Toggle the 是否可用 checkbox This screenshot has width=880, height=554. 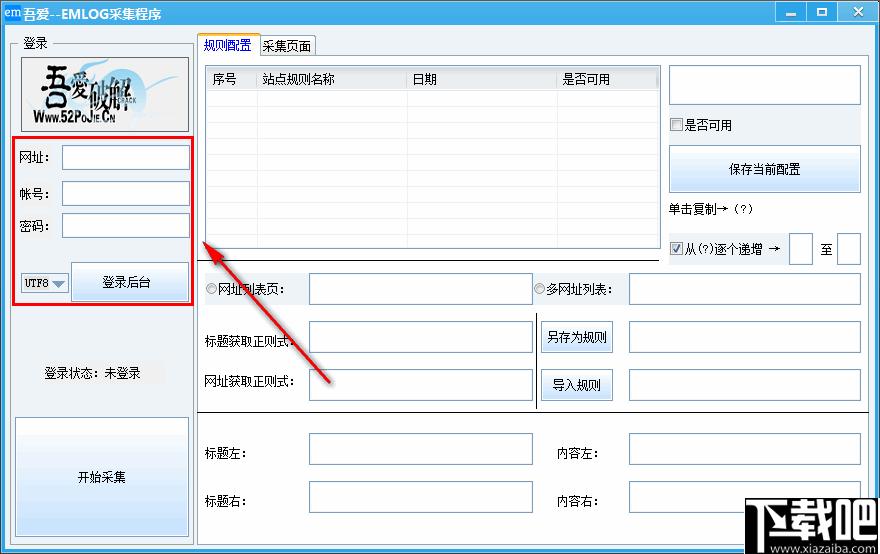pyautogui.click(x=677, y=125)
